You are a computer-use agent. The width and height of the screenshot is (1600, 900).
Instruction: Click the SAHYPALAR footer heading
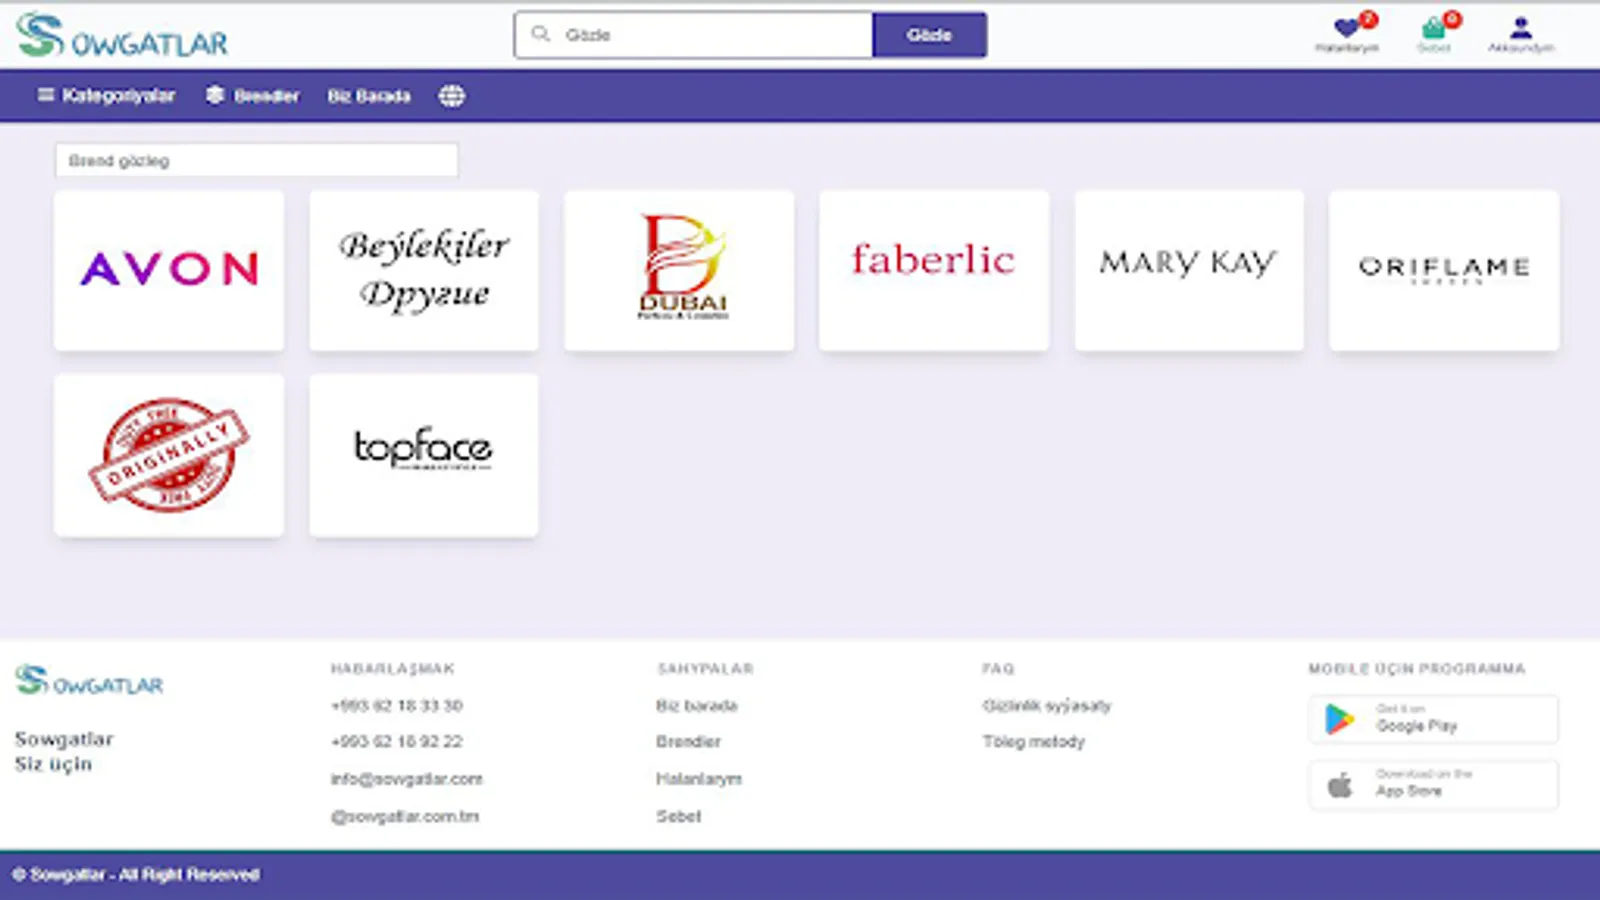point(706,668)
